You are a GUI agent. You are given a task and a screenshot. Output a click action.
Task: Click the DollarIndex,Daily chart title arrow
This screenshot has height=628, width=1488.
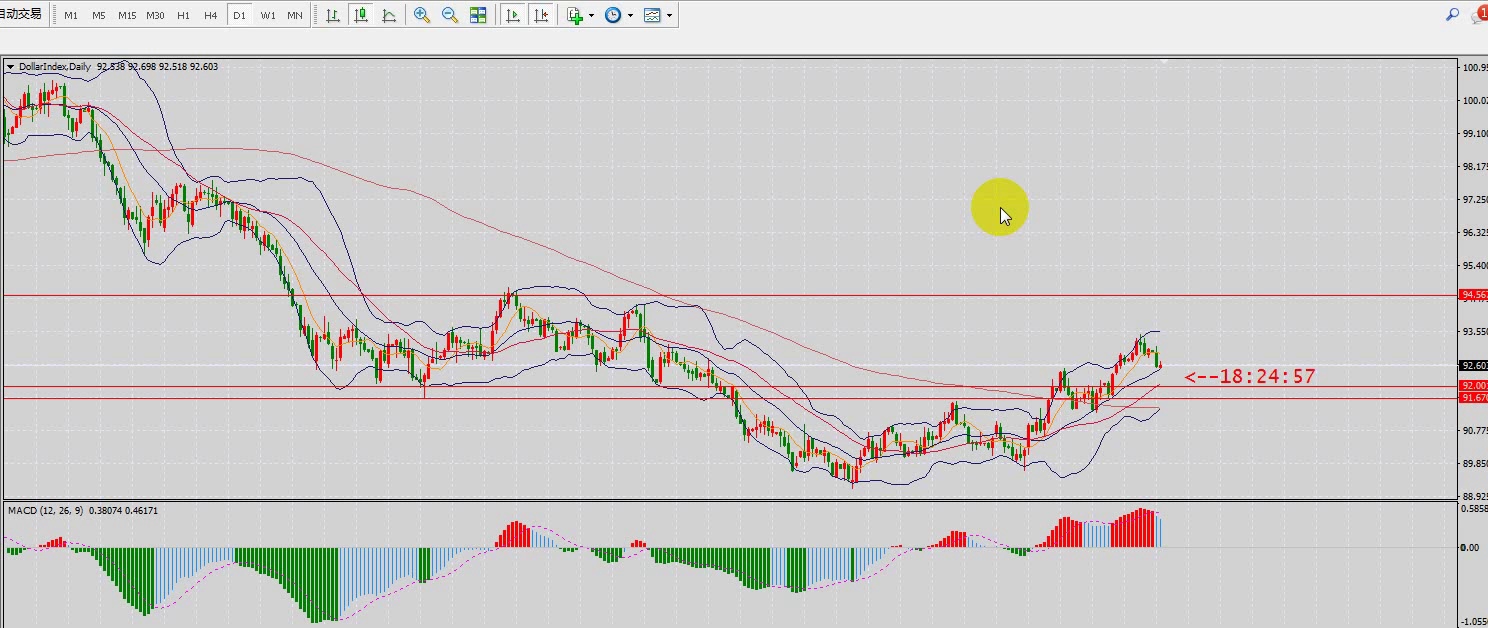pos(11,67)
